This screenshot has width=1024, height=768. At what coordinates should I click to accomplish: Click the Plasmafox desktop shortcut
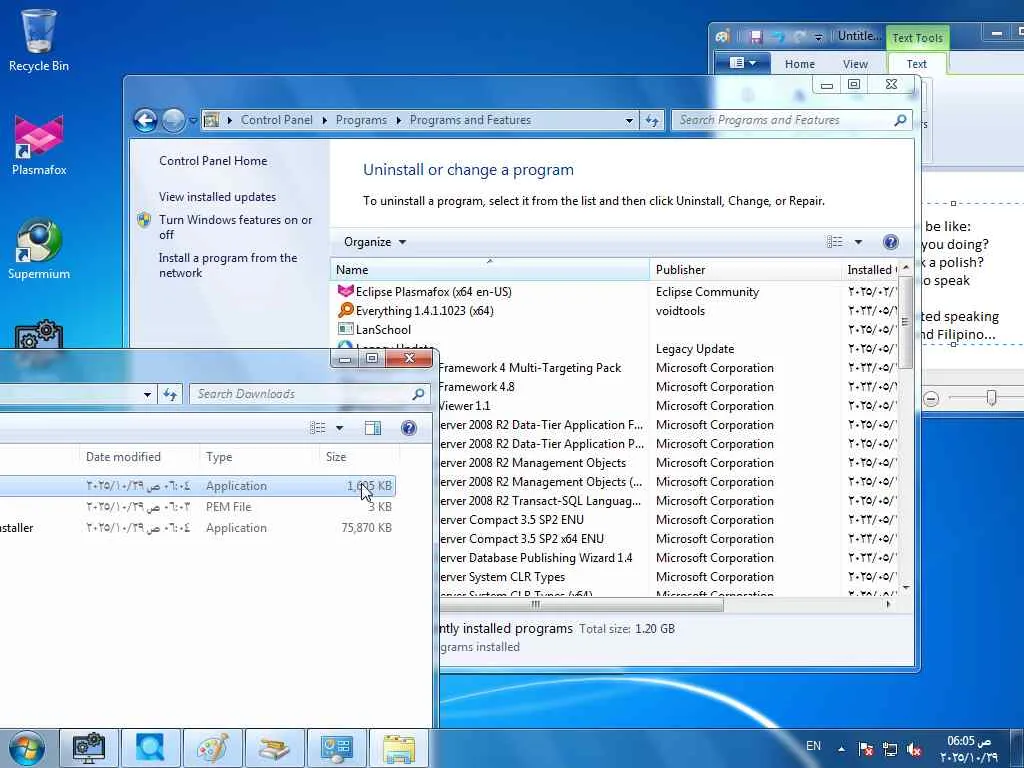39,146
